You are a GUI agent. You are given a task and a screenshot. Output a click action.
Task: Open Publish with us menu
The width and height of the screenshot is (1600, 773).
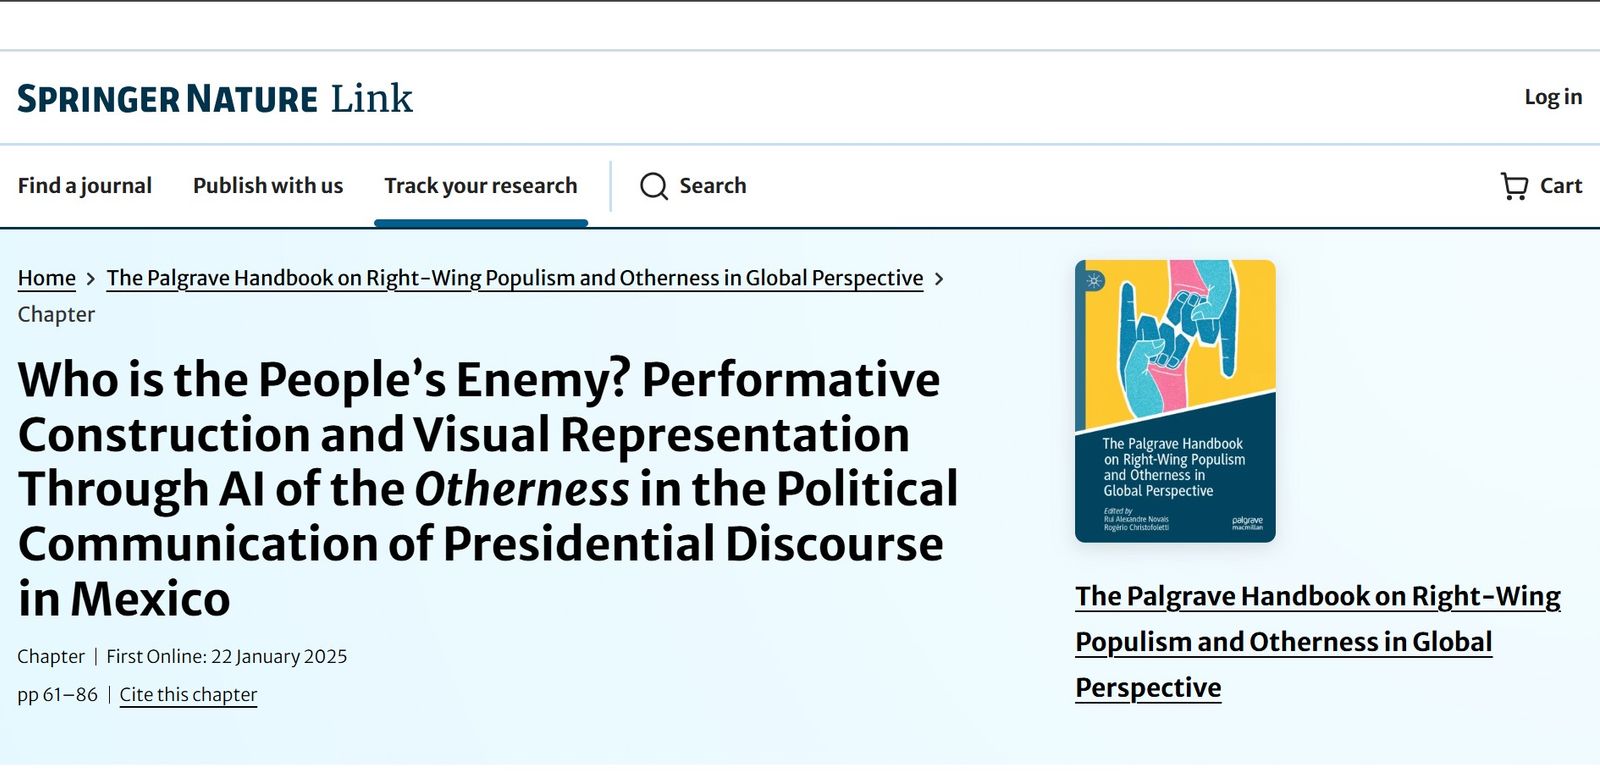pos(268,186)
